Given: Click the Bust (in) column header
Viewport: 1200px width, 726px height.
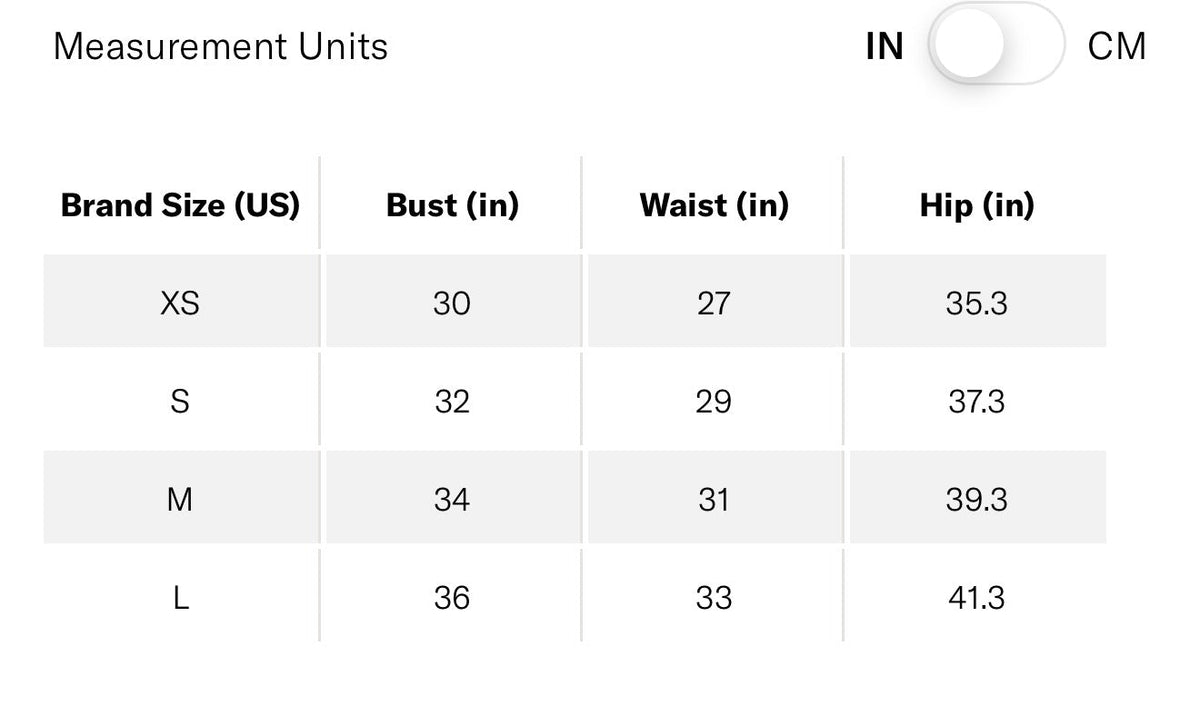Looking at the screenshot, I should coord(452,205).
